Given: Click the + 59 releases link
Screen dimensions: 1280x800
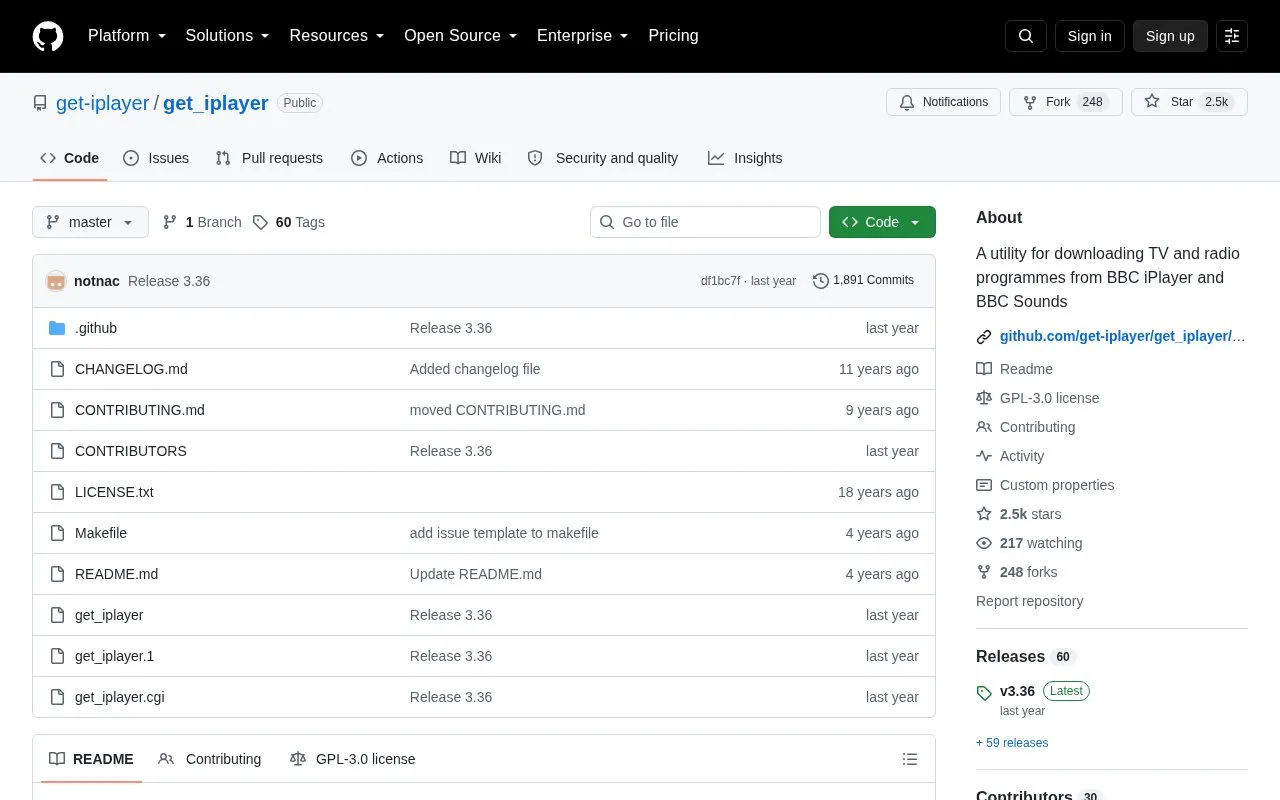Looking at the screenshot, I should coord(1012,743).
